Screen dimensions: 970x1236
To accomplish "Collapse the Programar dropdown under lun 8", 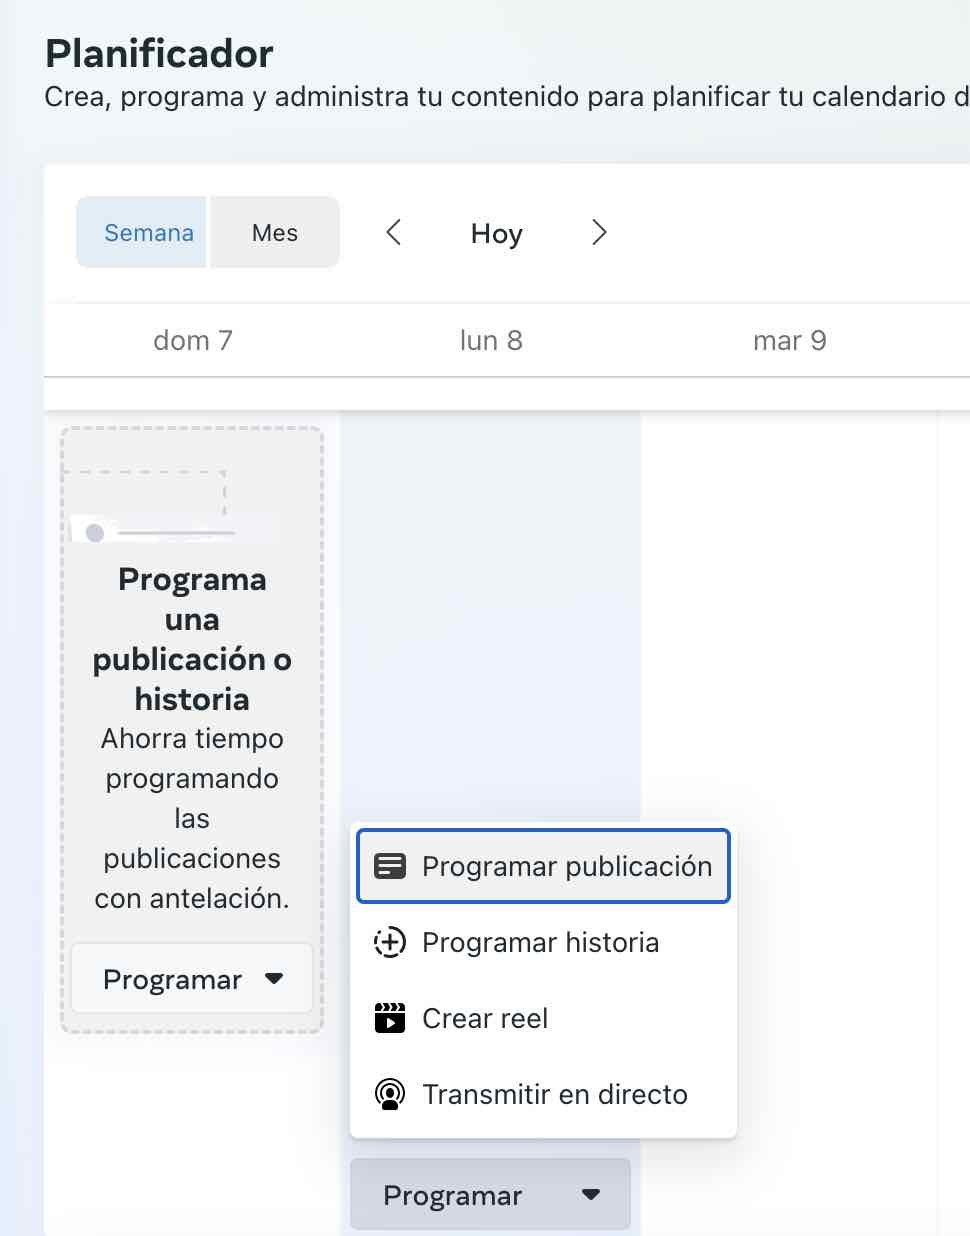I will tap(490, 1195).
